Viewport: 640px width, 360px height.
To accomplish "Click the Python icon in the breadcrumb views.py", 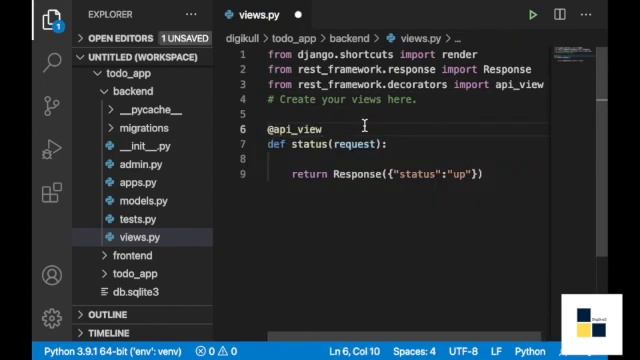I will (x=391, y=38).
